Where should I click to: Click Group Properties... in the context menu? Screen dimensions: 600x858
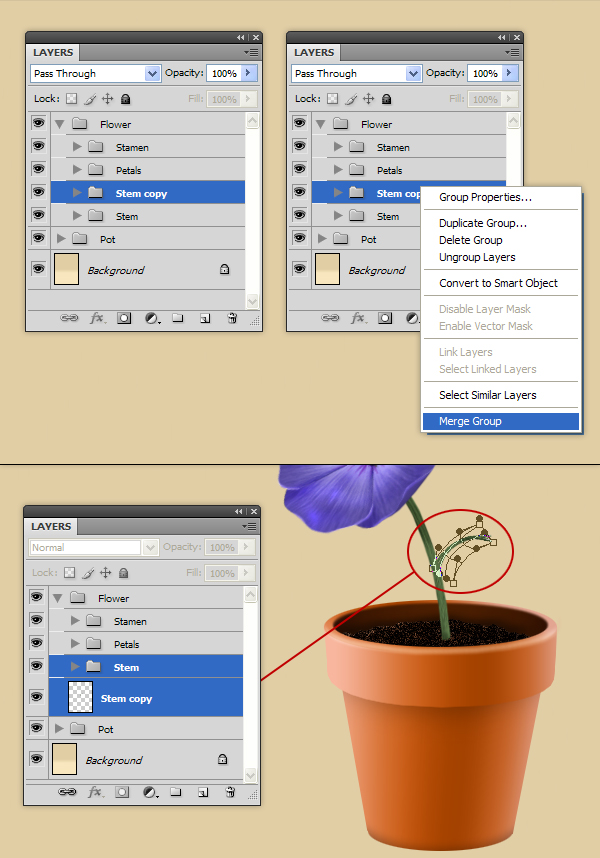click(x=485, y=197)
